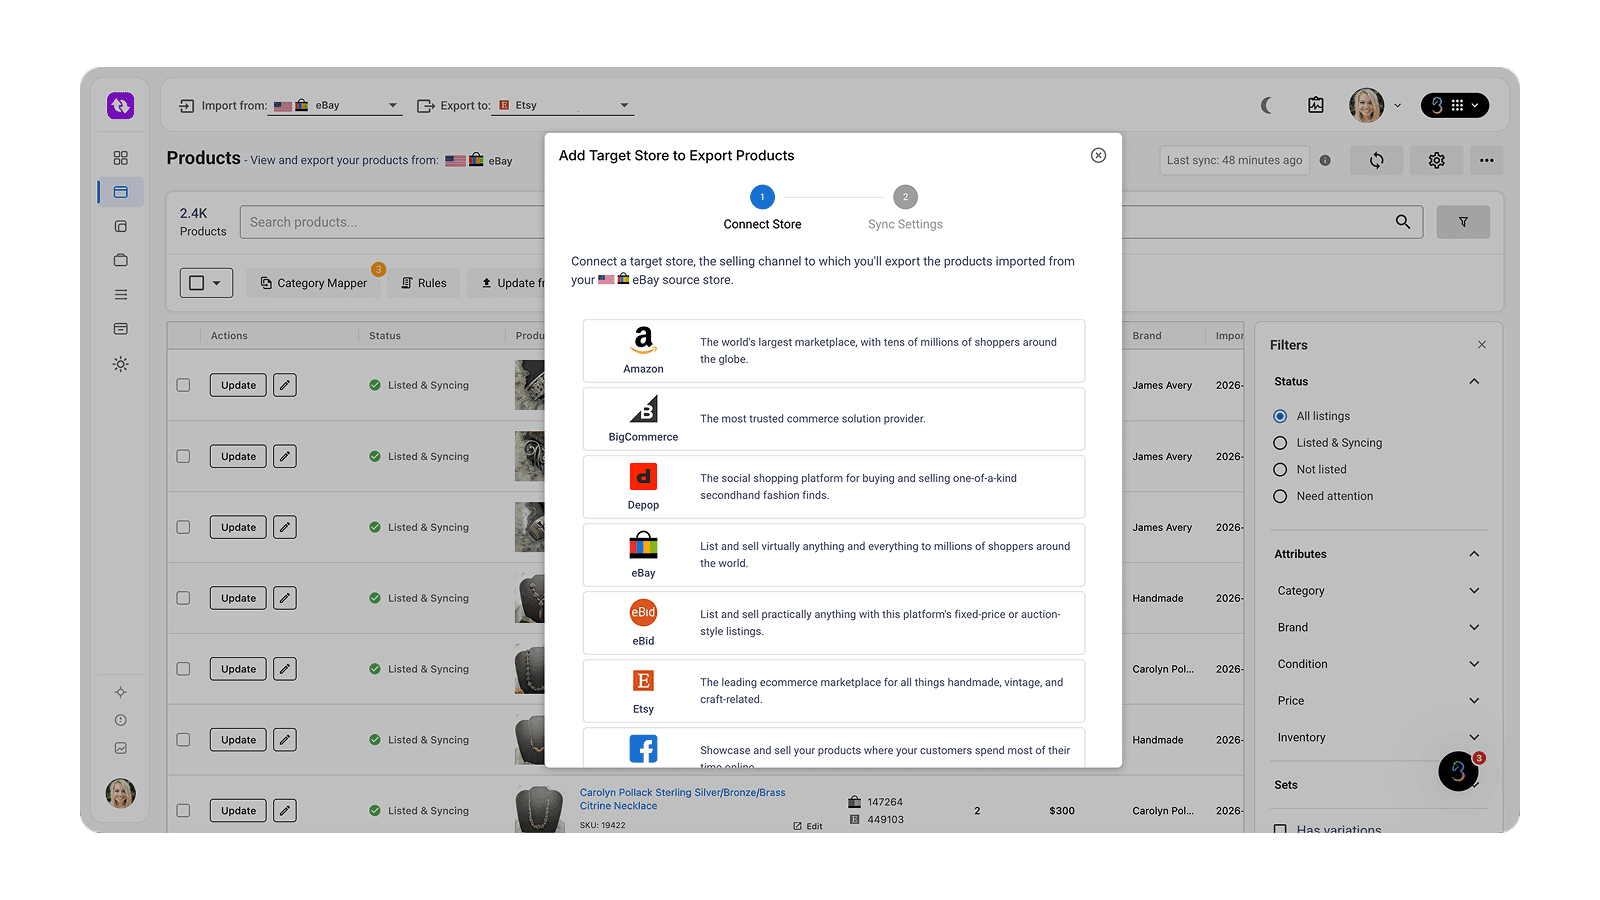Check the second product row checkbox
The image size is (1600, 900).
coord(183,456)
